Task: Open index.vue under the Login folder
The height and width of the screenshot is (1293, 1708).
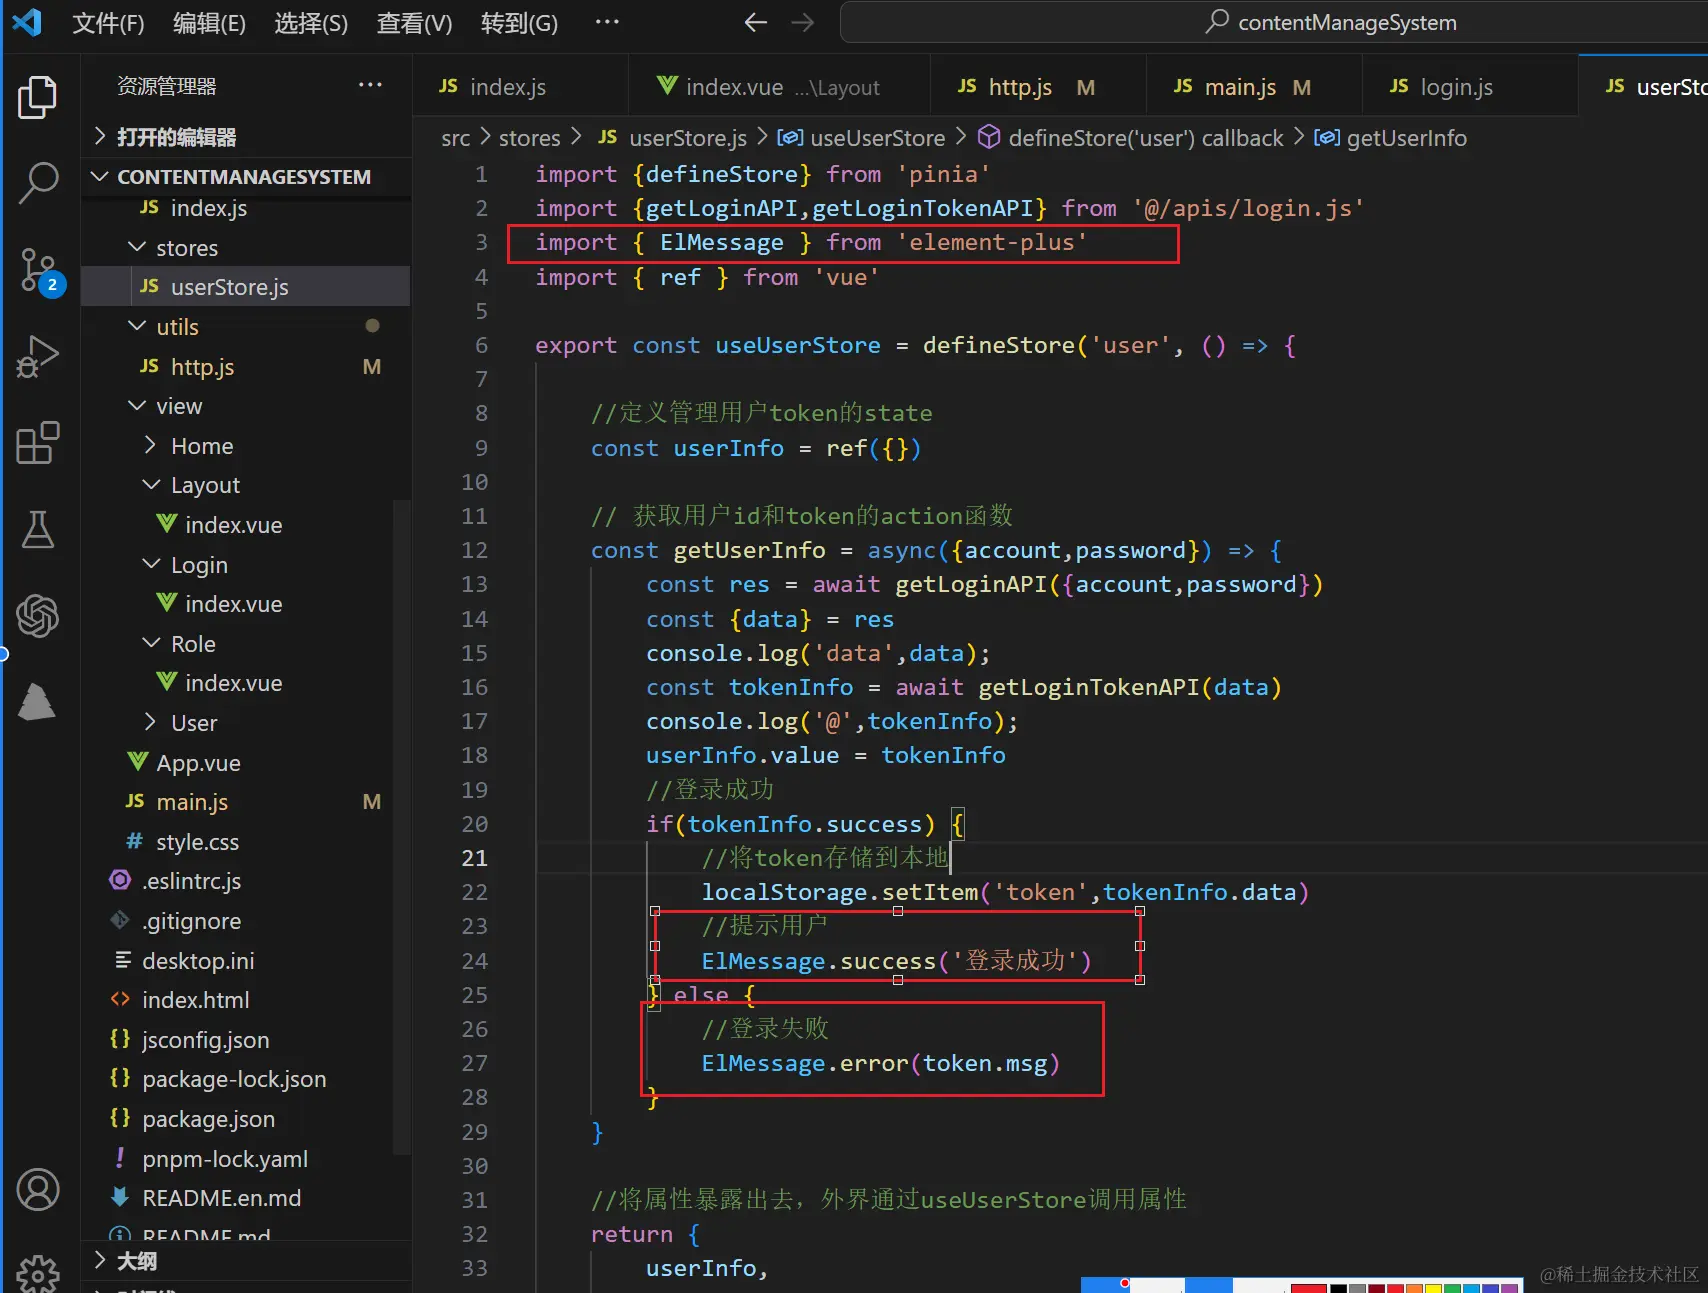Action: (246, 604)
